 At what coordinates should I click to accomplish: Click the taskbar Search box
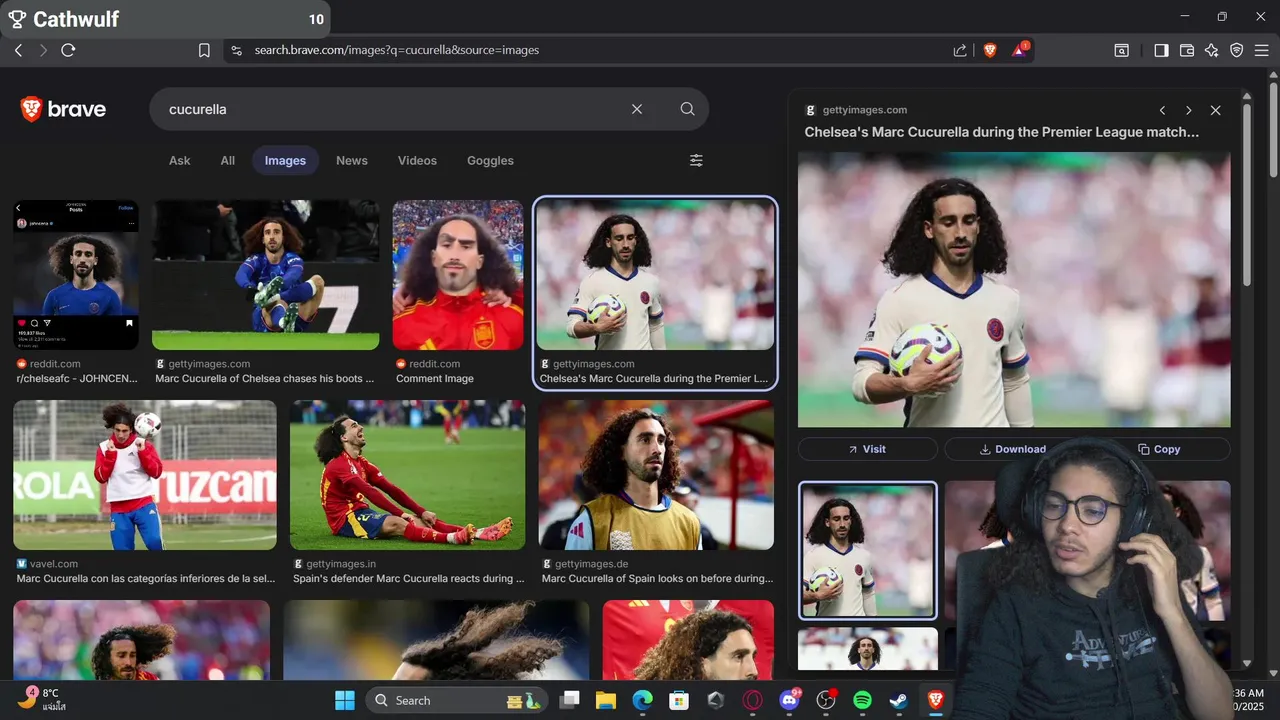coord(457,700)
